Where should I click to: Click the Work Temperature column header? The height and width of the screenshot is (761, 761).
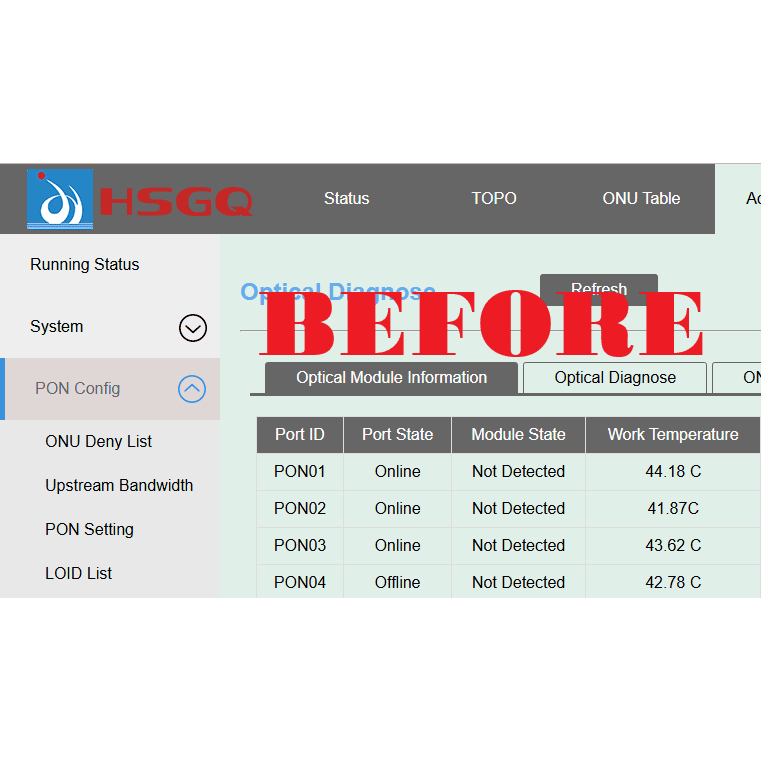(x=673, y=435)
